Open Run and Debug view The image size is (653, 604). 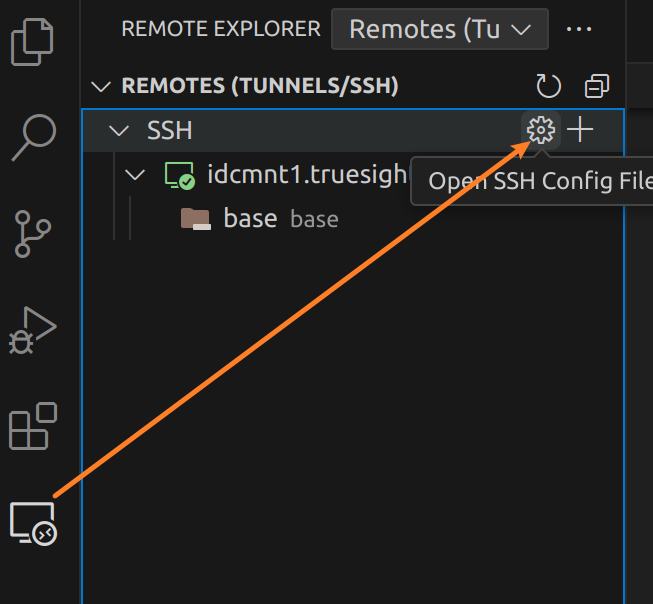32,330
